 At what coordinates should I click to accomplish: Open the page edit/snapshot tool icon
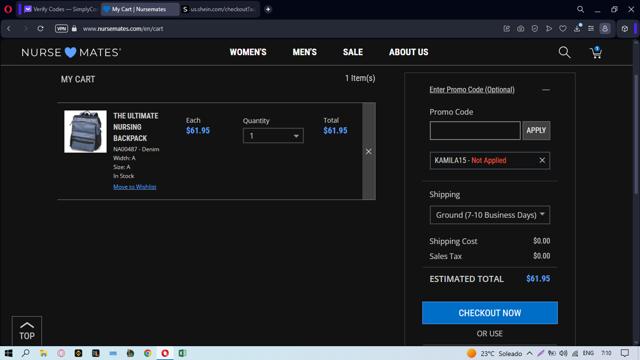point(507,29)
